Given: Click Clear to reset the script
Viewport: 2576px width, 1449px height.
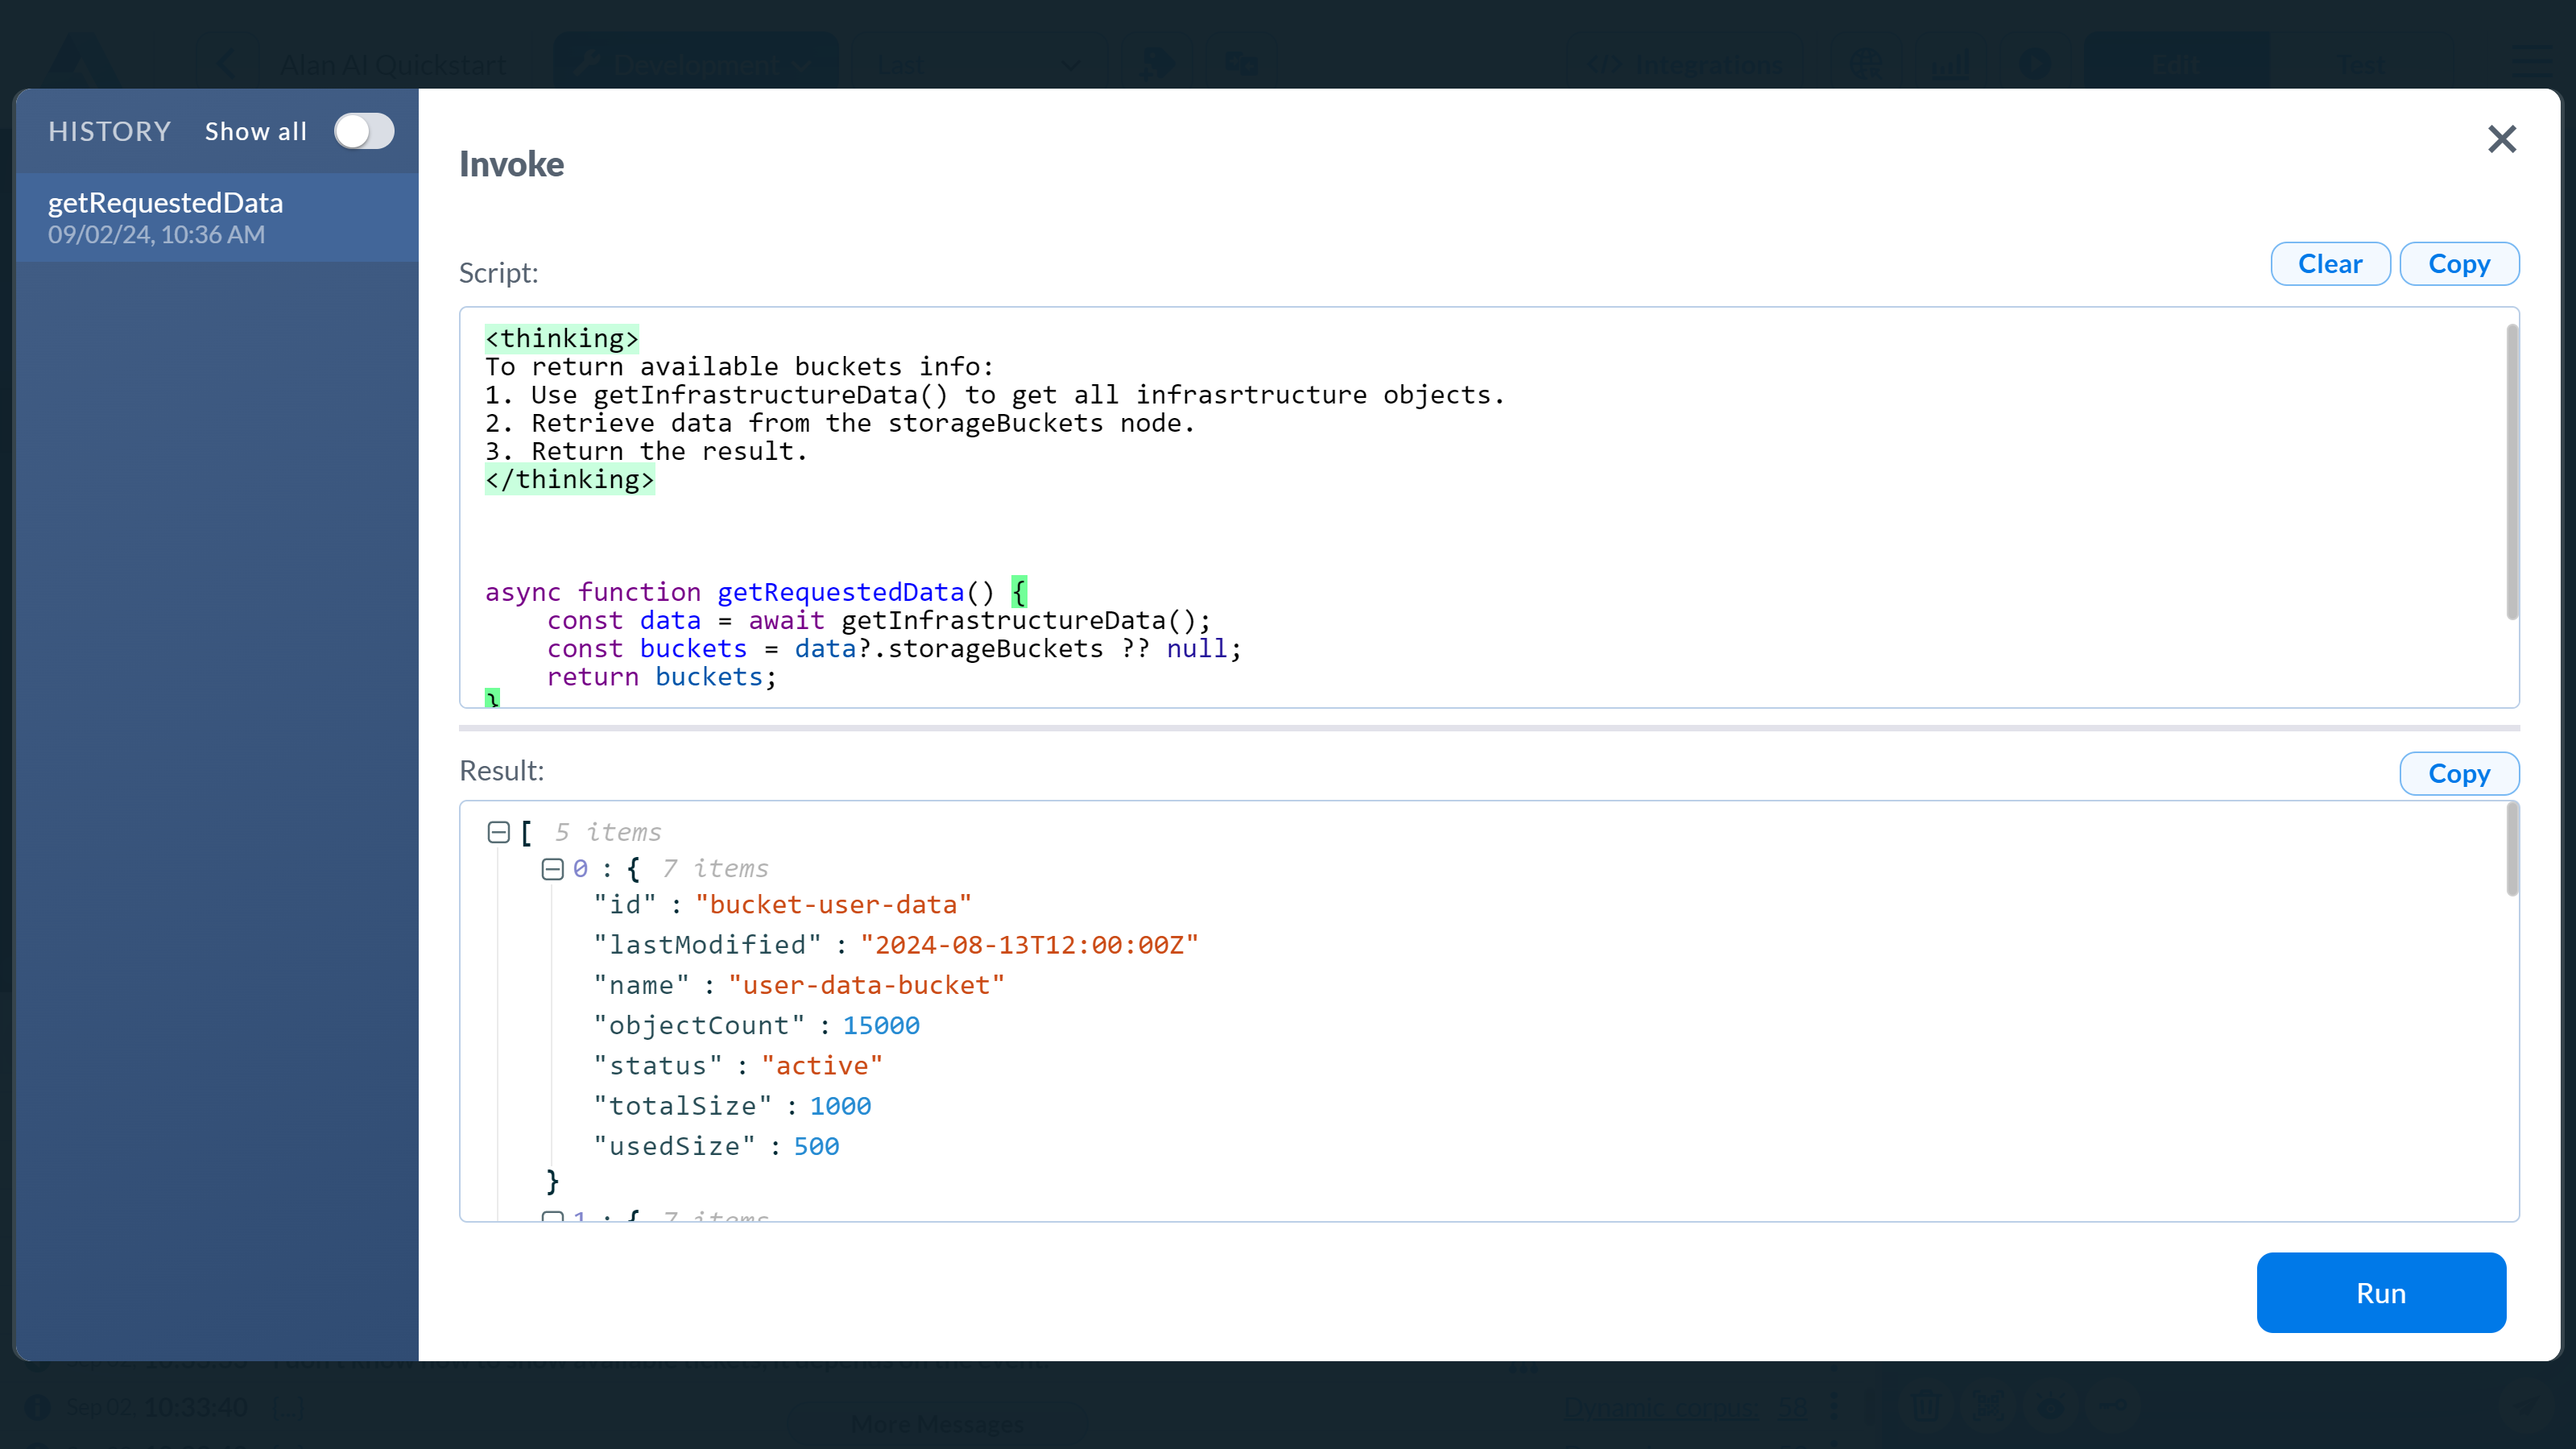Looking at the screenshot, I should (2330, 262).
